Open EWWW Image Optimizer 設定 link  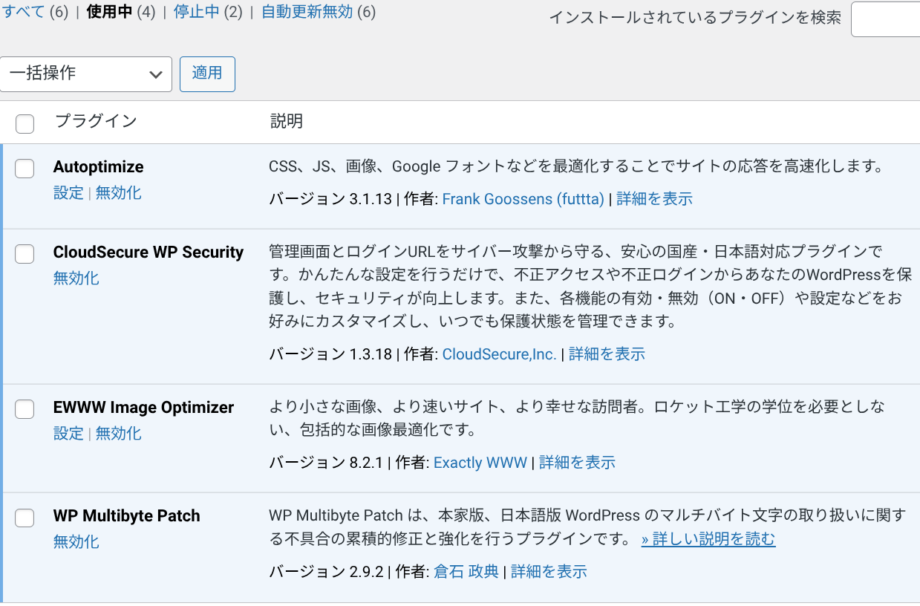point(69,433)
